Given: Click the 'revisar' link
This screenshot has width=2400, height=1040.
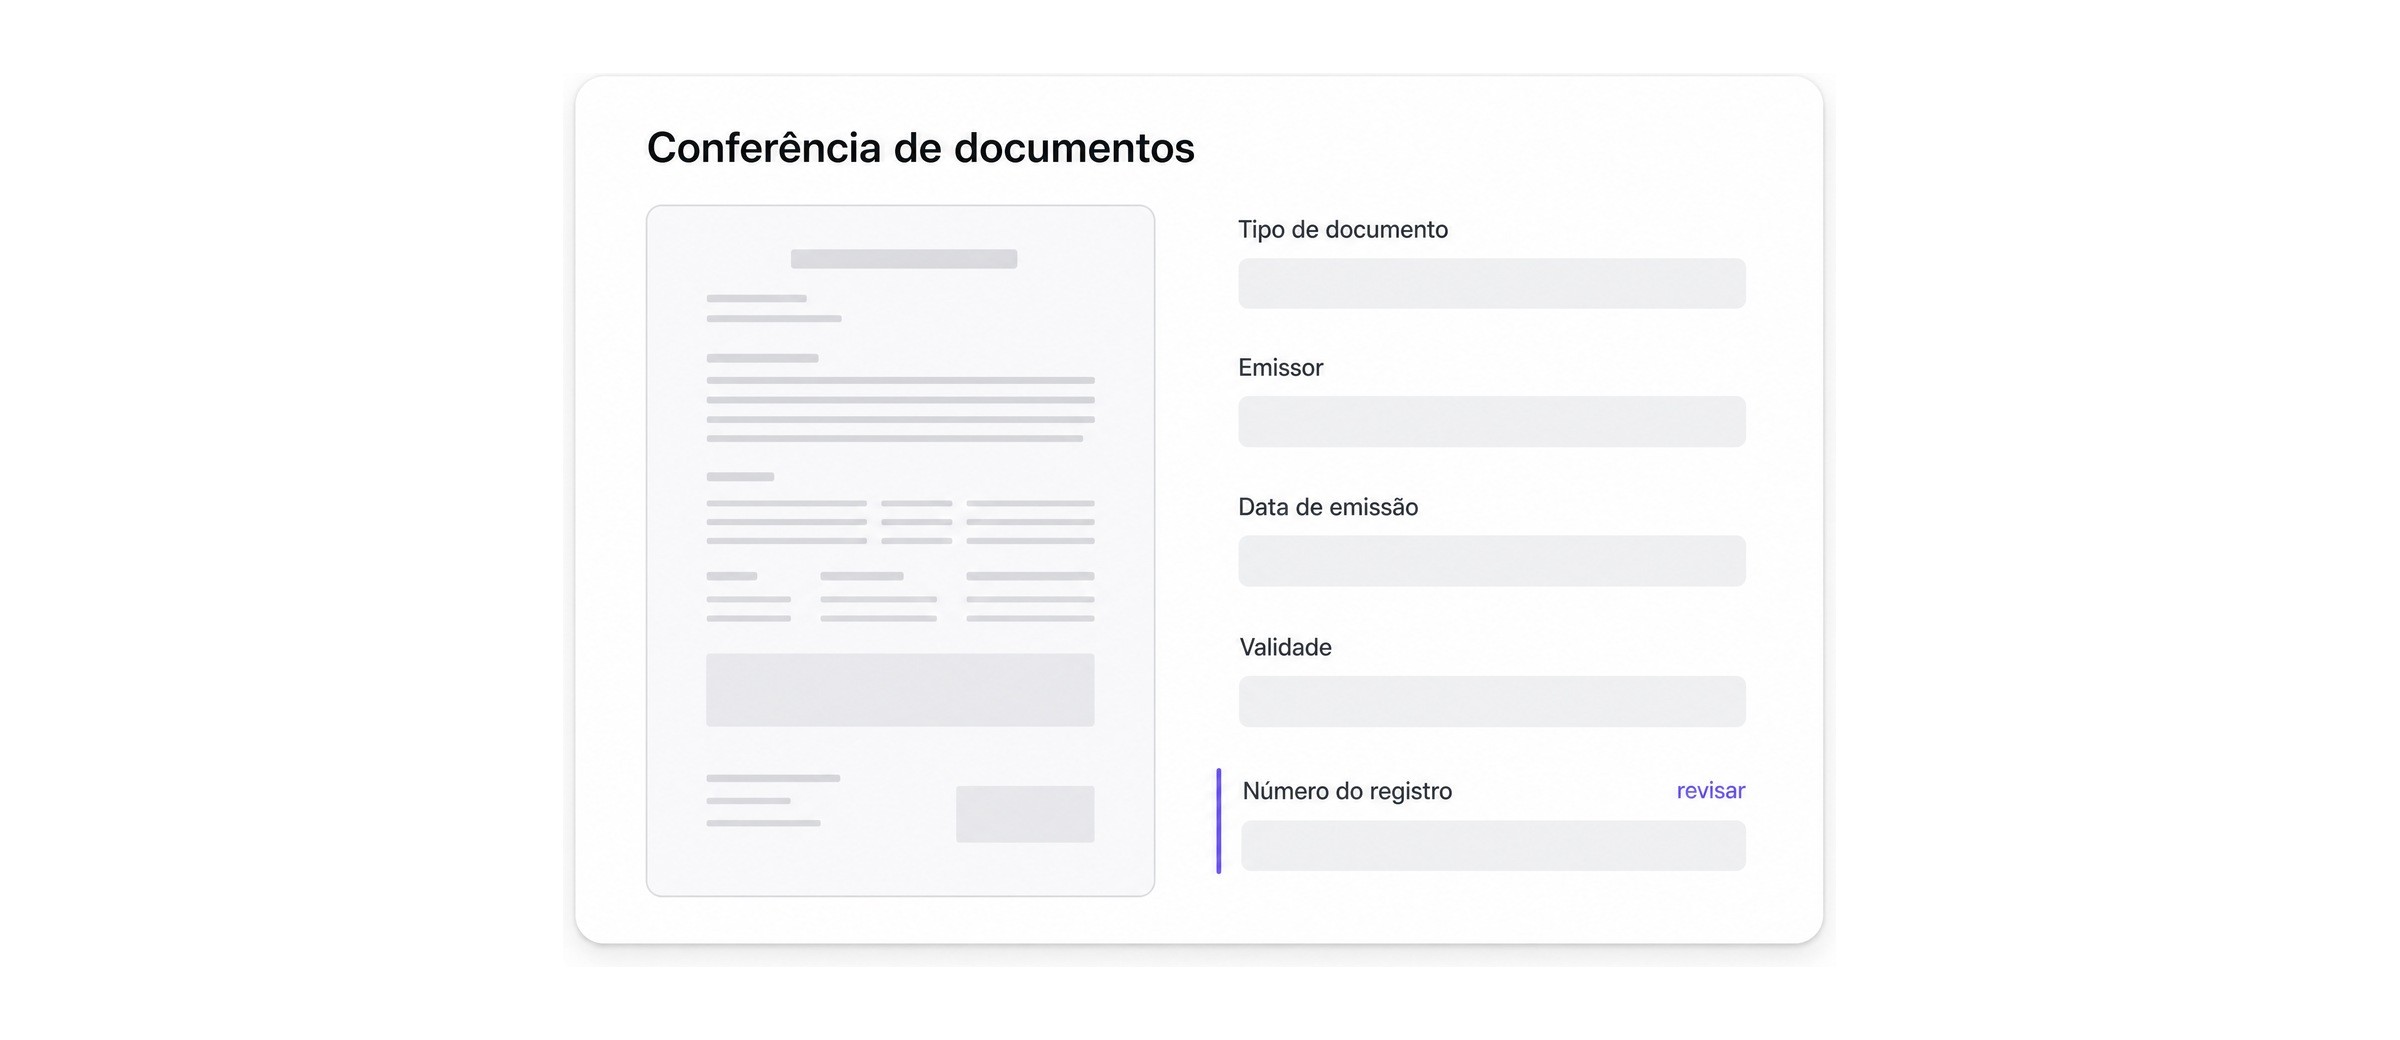Looking at the screenshot, I should [1710, 790].
